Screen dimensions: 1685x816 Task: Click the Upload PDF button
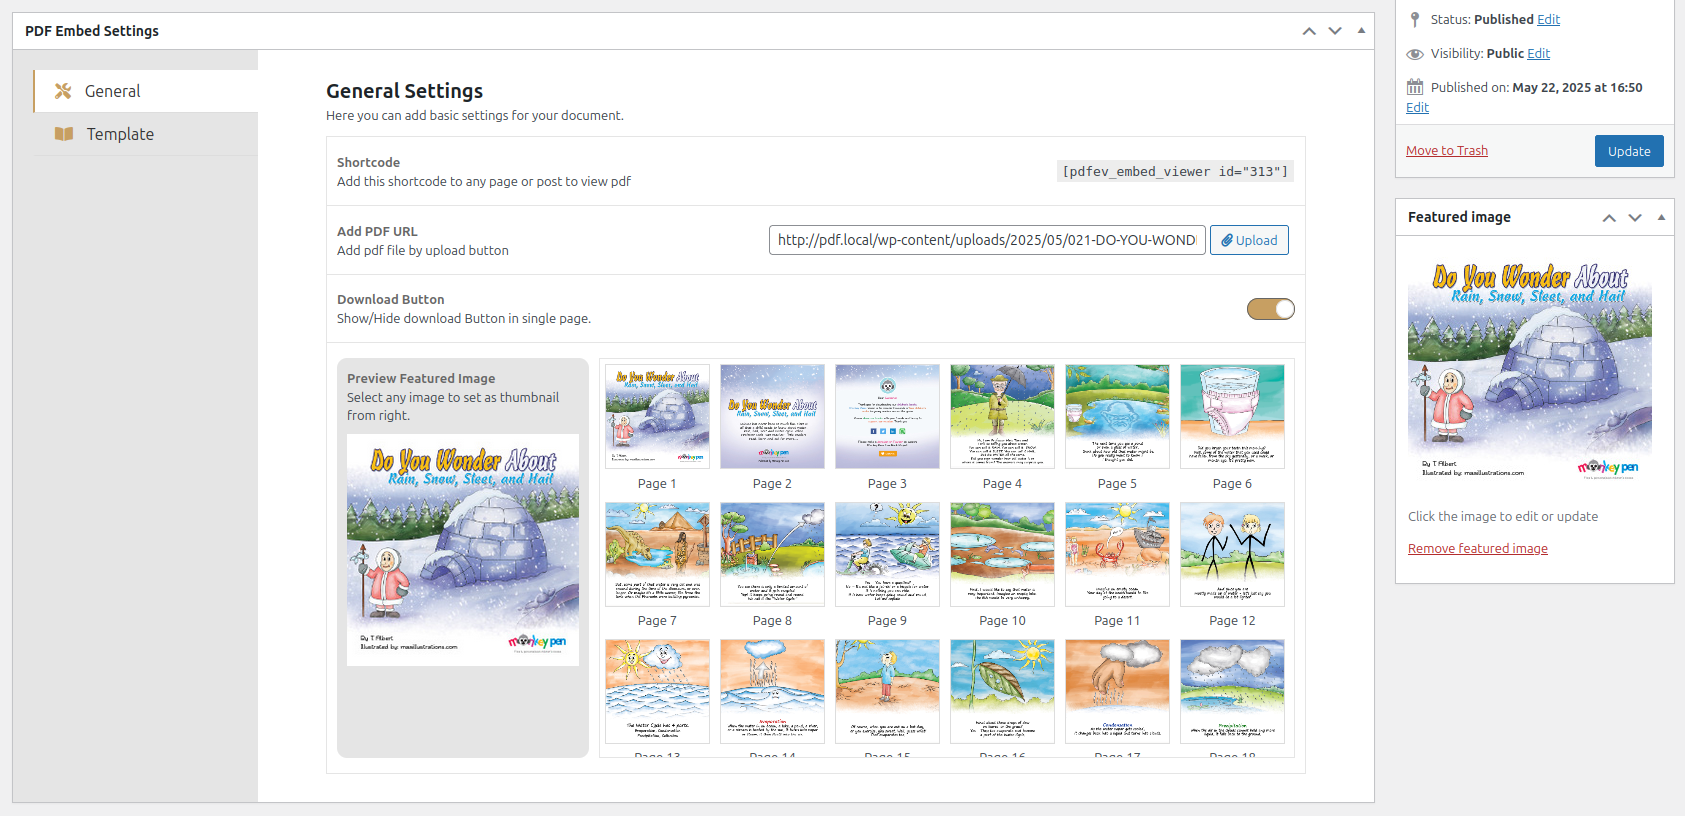click(x=1249, y=240)
